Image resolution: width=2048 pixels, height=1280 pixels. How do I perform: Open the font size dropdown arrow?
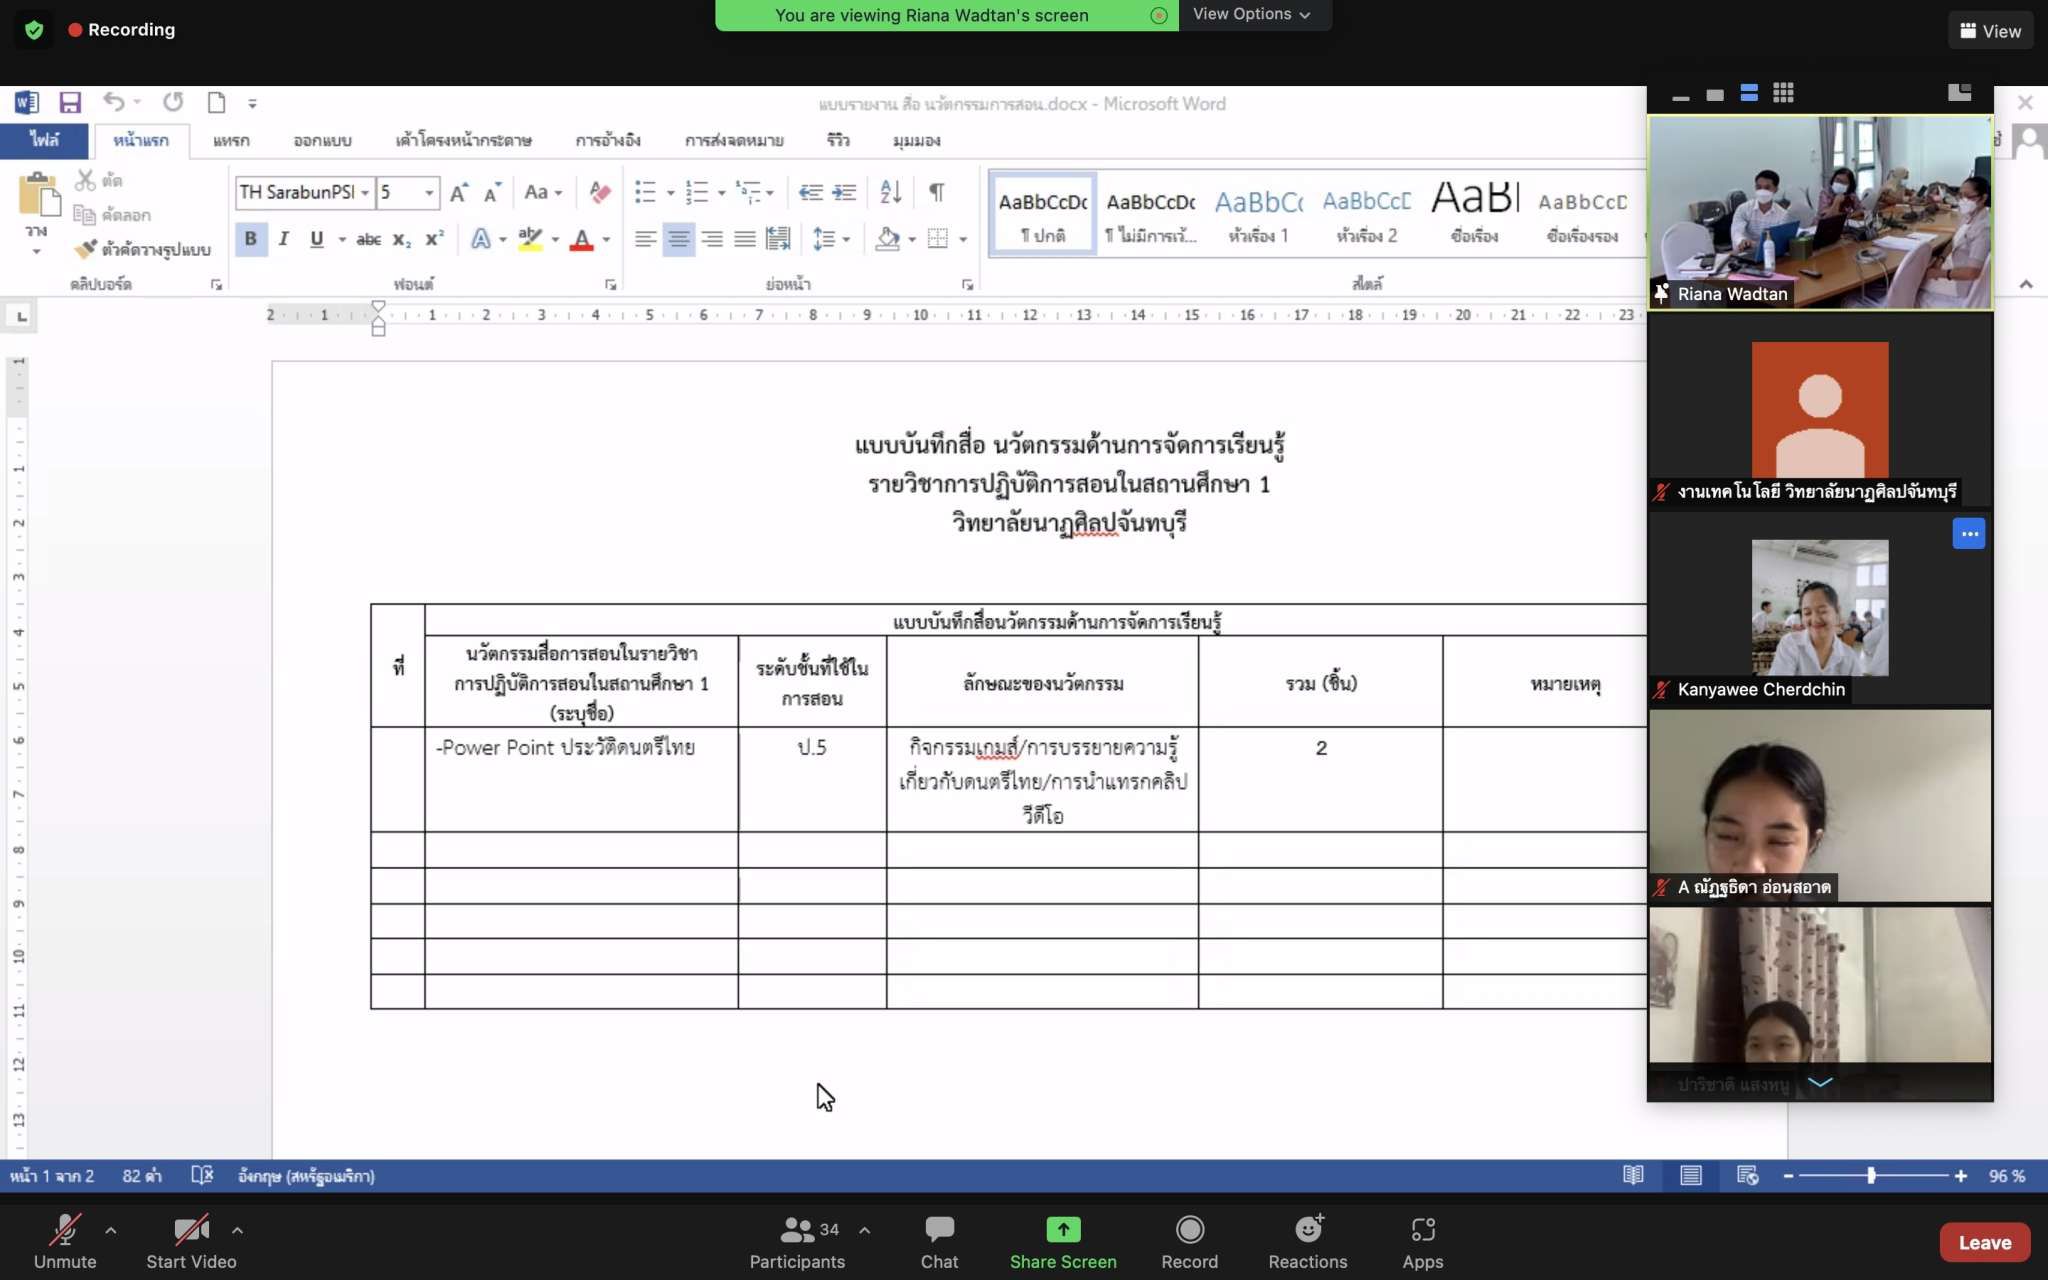coord(429,192)
